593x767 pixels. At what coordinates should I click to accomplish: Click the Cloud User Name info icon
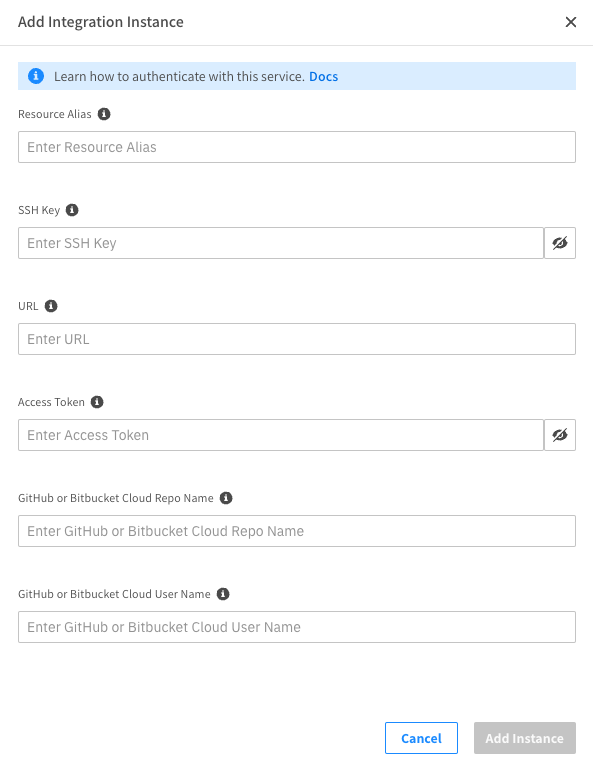[x=223, y=594]
